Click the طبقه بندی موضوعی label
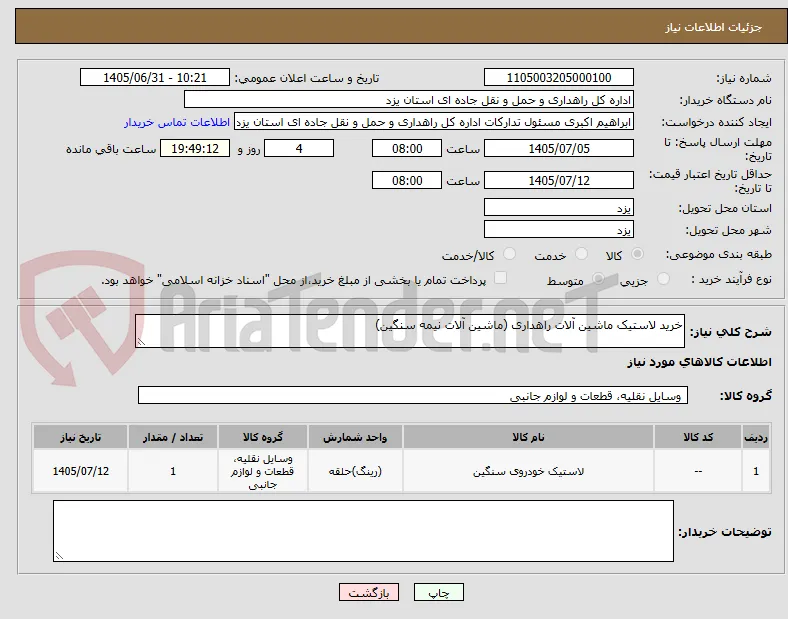Screen dimensions: 788x619 (719, 255)
